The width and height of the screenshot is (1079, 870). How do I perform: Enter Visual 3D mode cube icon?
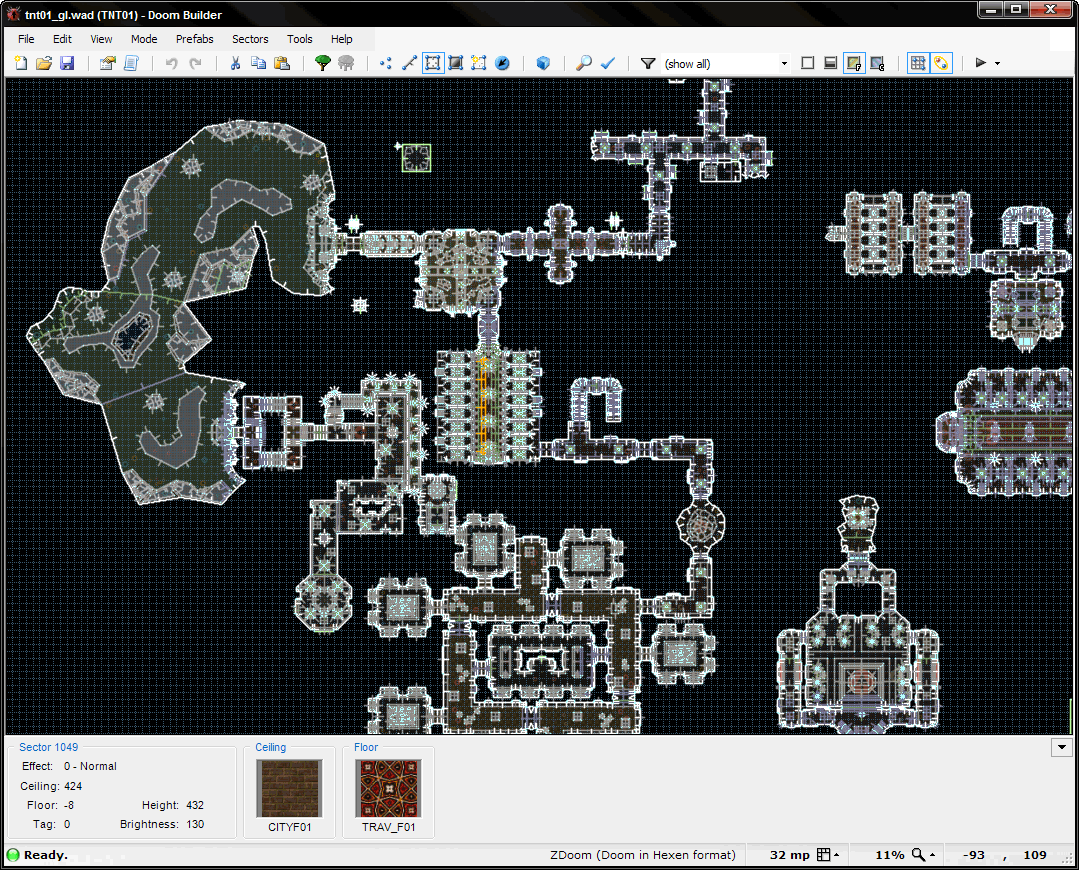(543, 63)
